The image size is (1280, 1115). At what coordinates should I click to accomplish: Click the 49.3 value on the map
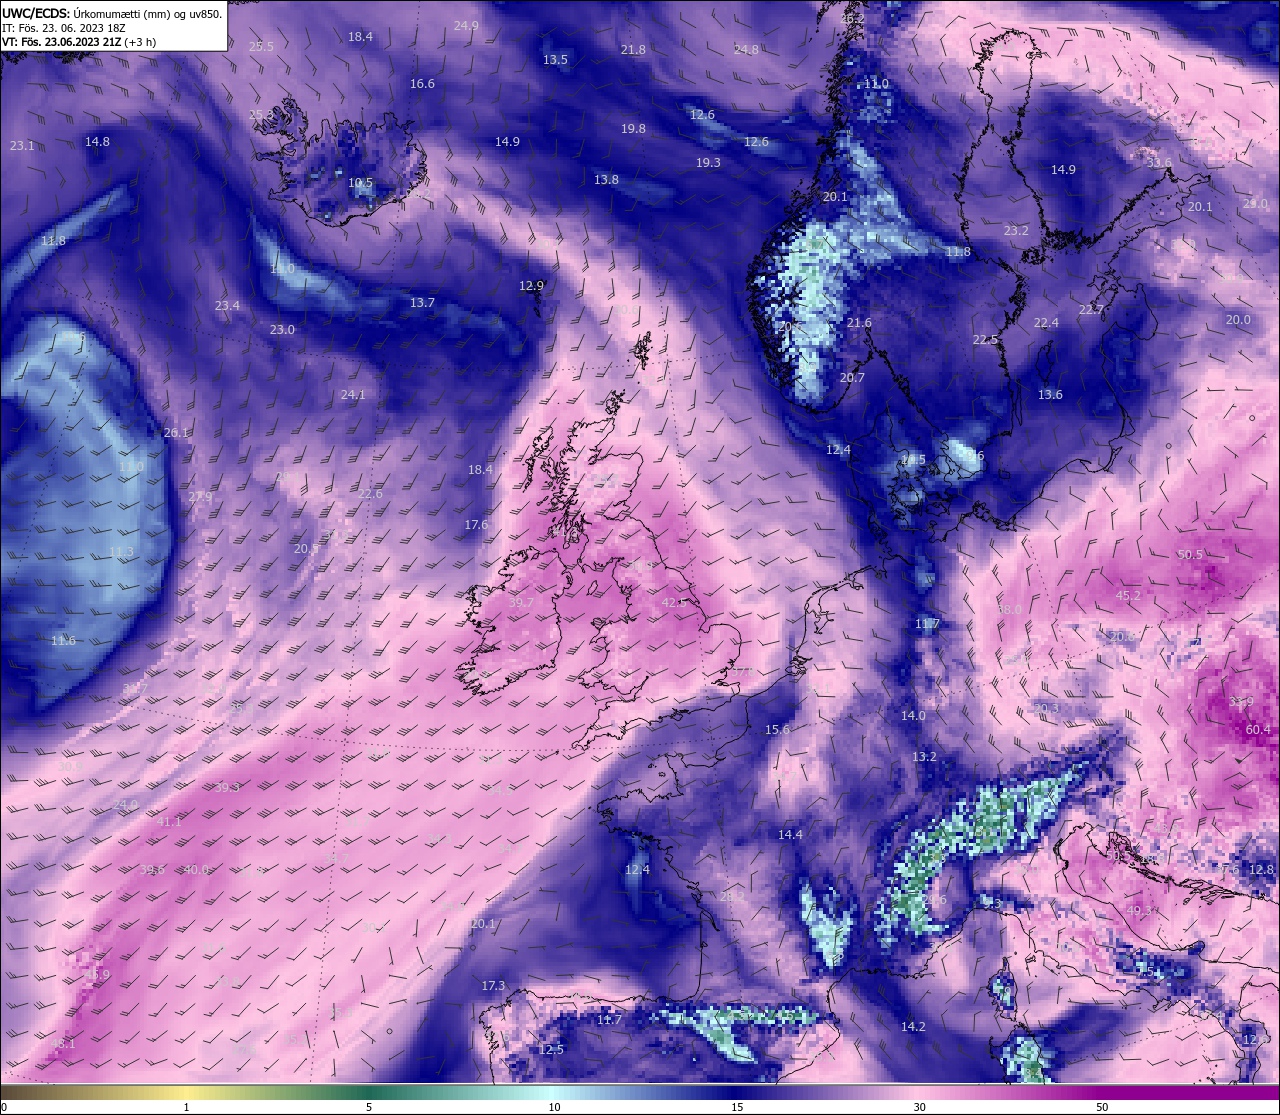coord(1139,911)
